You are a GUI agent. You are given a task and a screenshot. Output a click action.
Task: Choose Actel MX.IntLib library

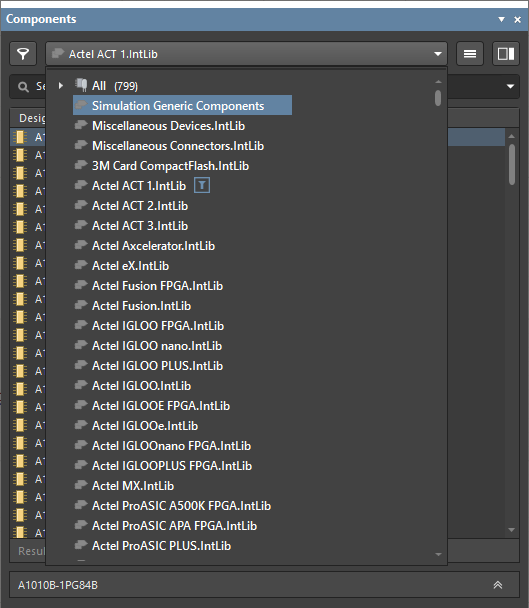tap(133, 486)
